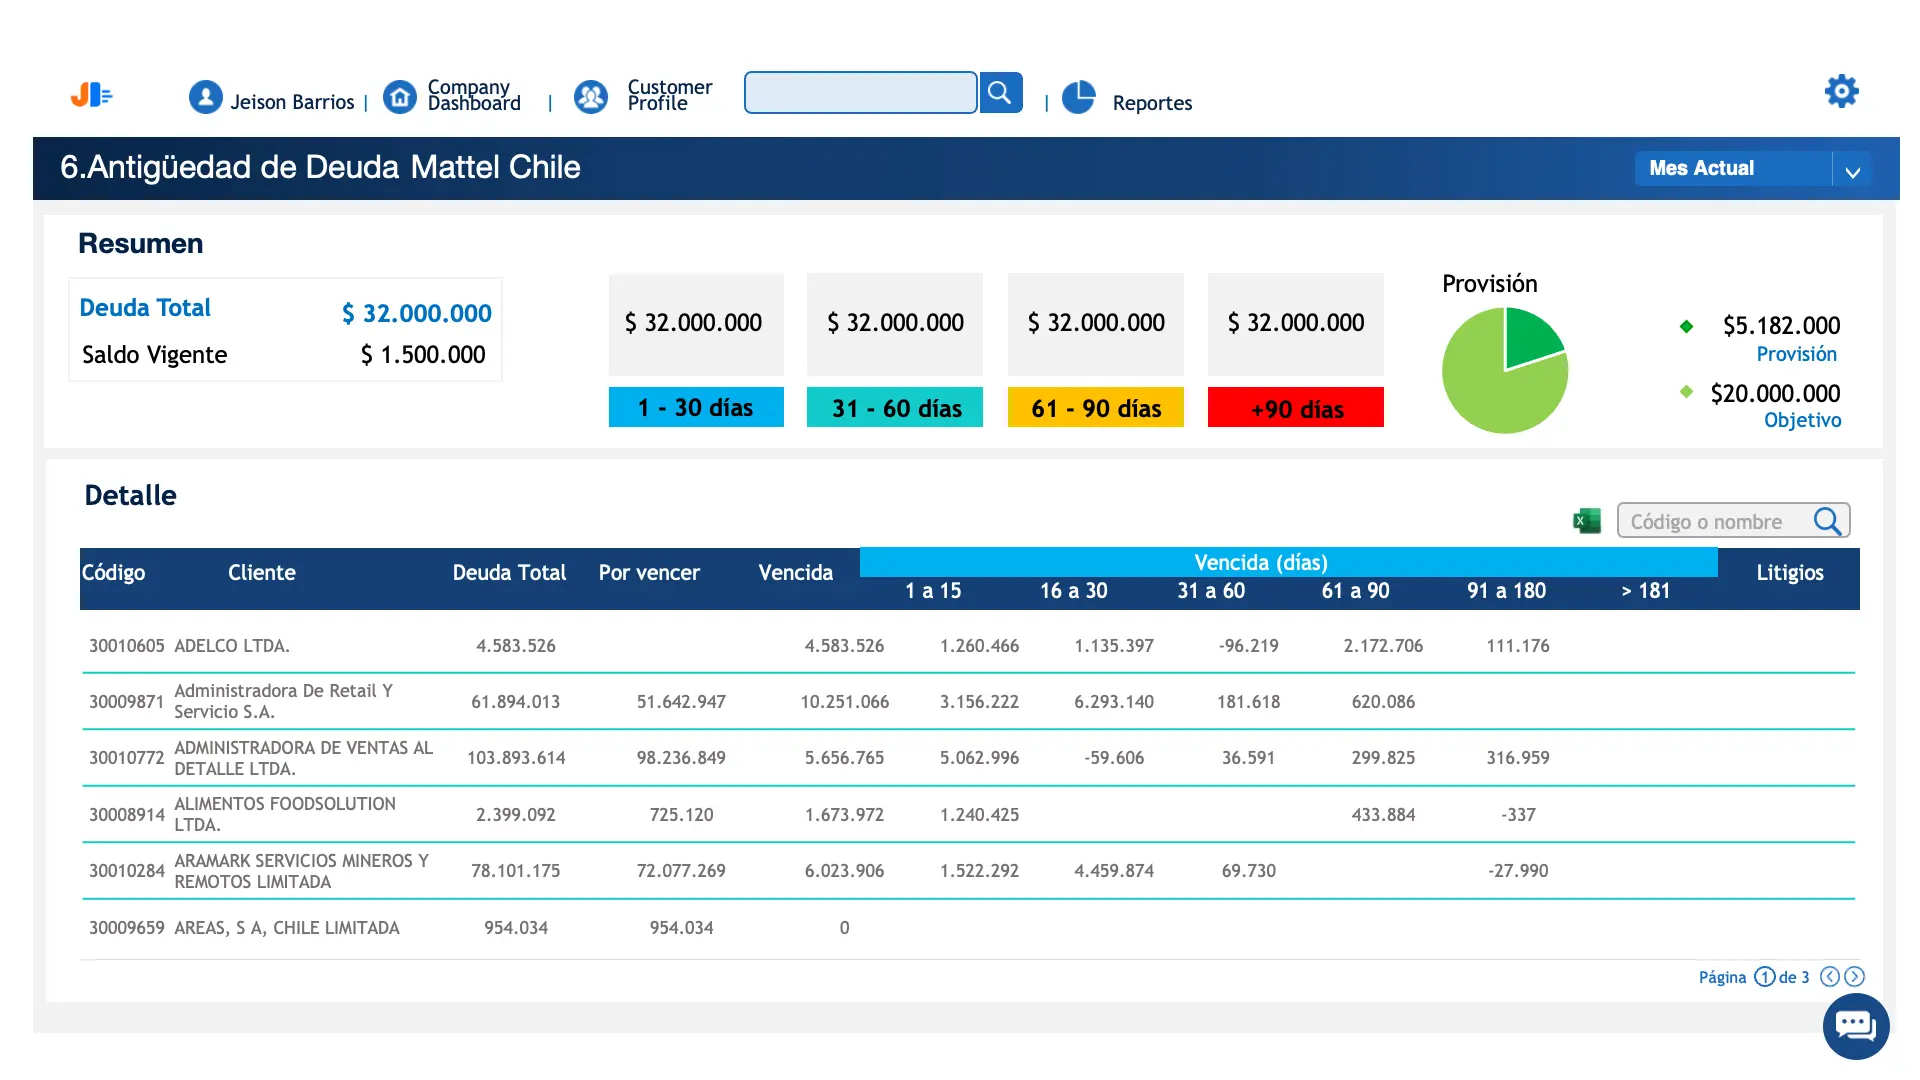Open Reportes pie chart icon
Viewport: 1920px width, 1080px height.
point(1079,97)
